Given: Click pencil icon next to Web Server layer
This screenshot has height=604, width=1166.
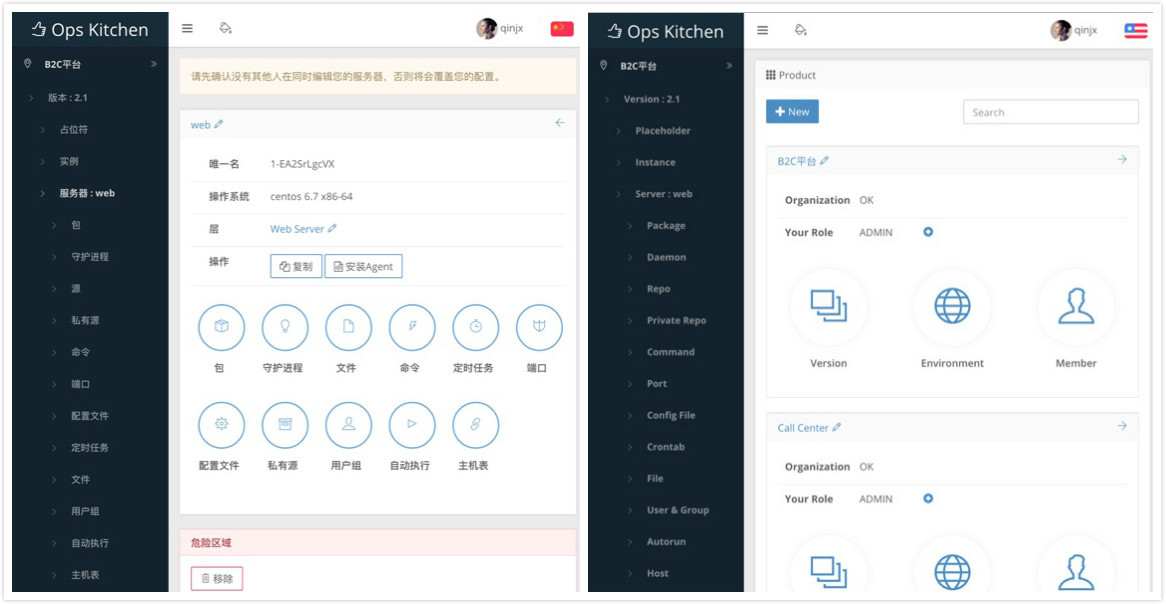Looking at the screenshot, I should [x=332, y=229].
